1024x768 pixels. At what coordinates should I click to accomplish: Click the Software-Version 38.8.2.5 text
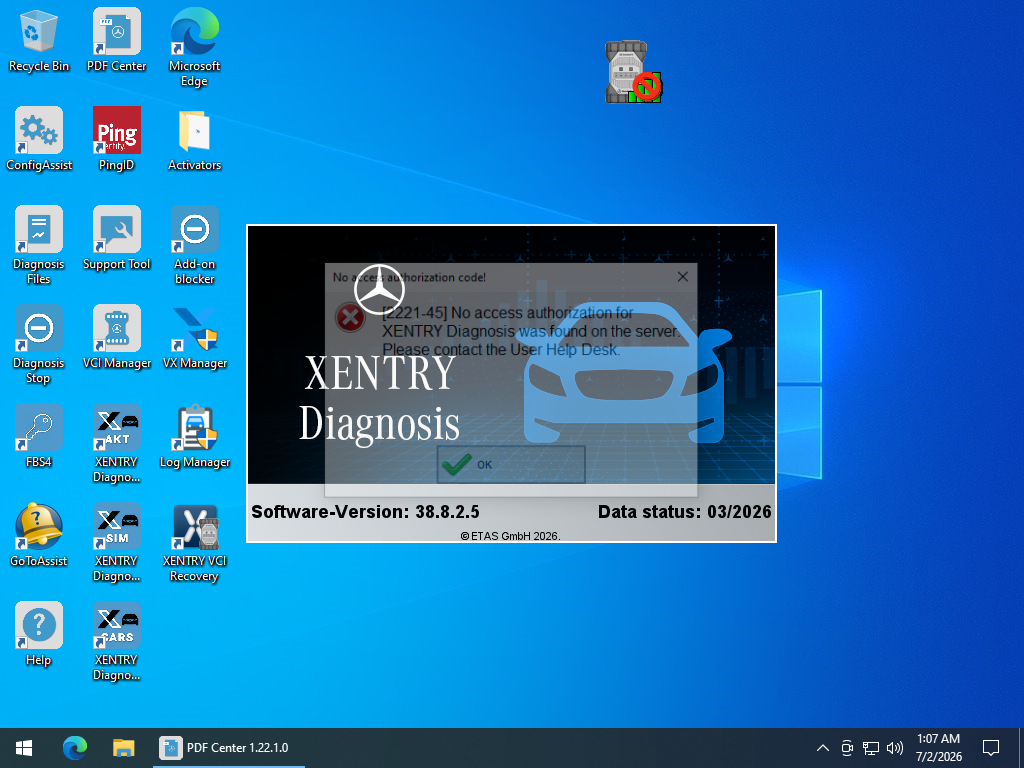[365, 511]
